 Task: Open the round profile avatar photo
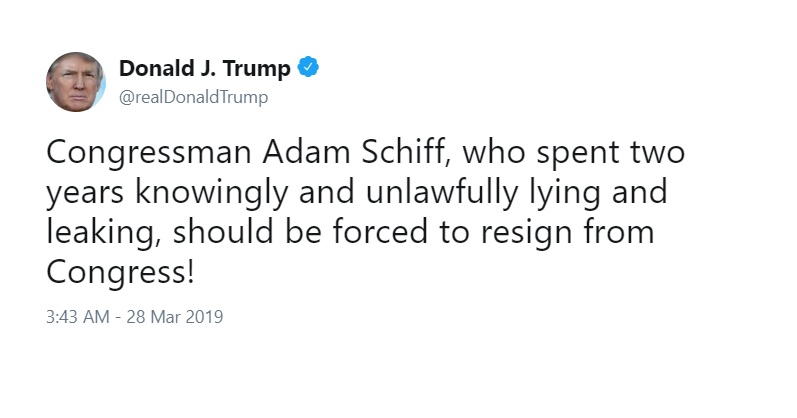(x=76, y=82)
